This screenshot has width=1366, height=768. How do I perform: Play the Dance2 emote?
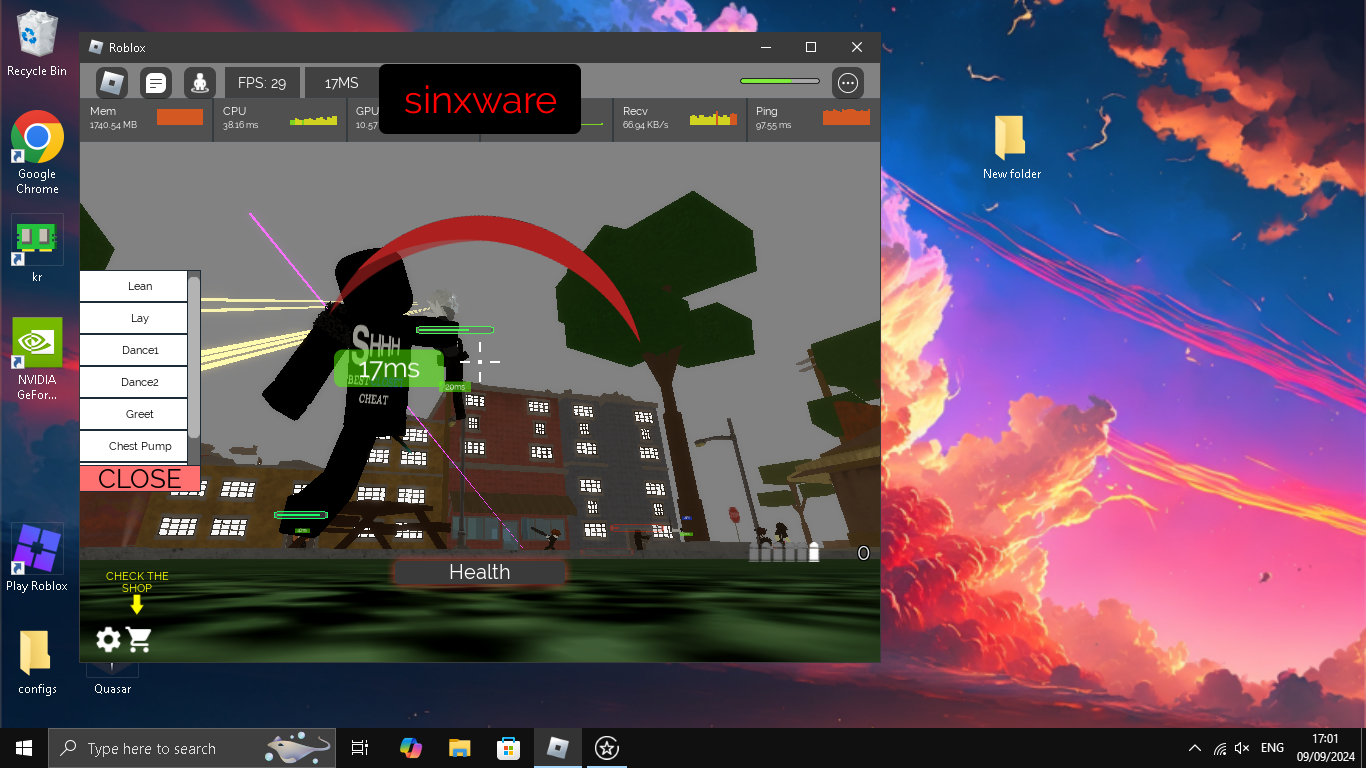click(134, 382)
